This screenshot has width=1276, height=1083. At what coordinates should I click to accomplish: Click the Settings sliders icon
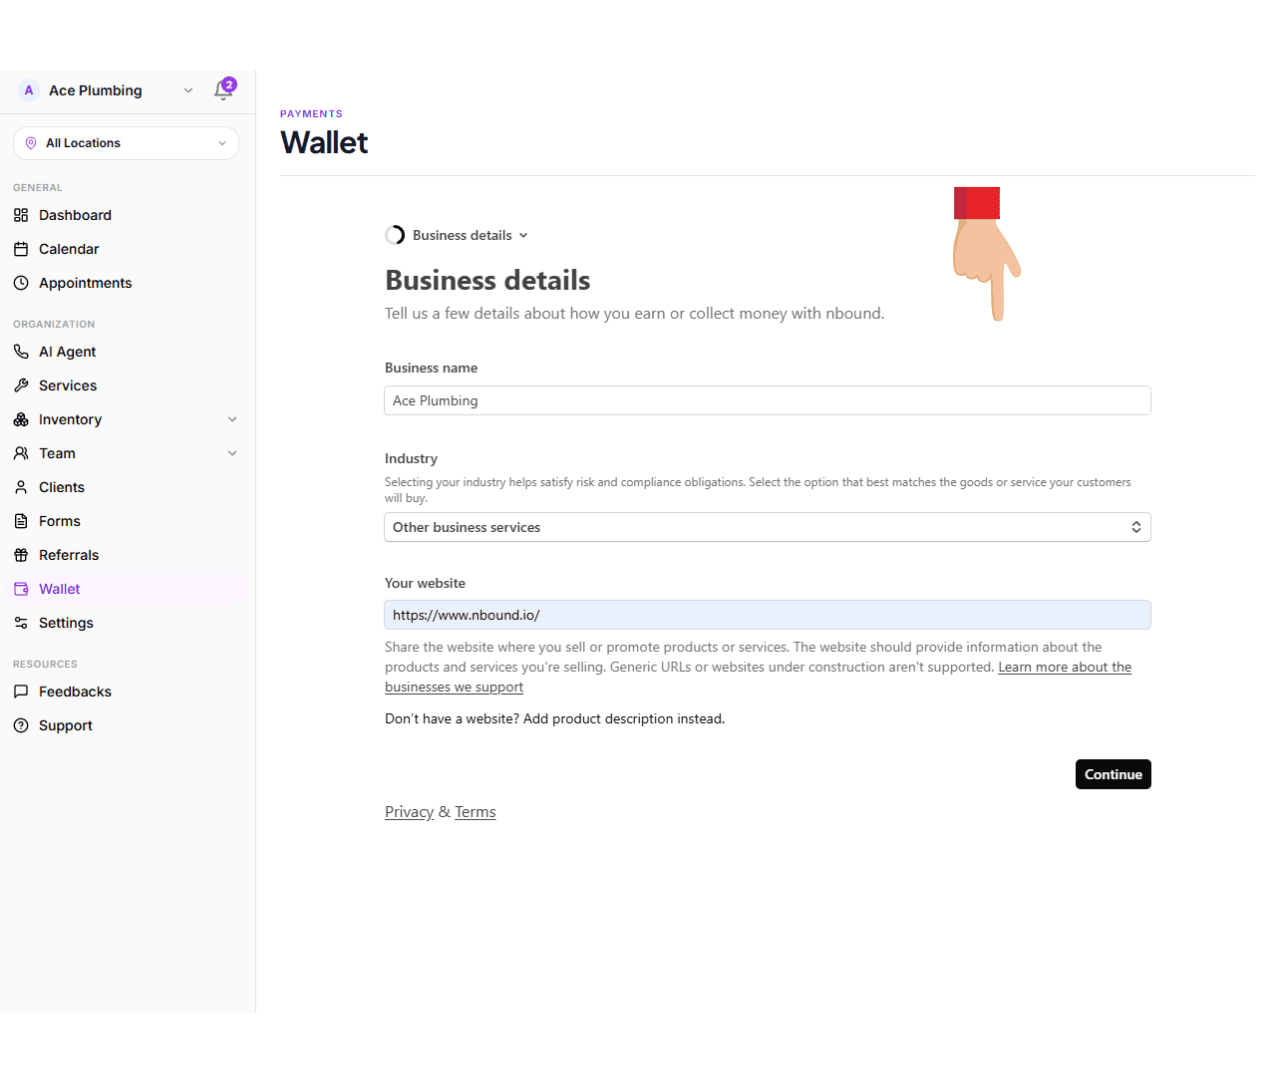pos(21,623)
